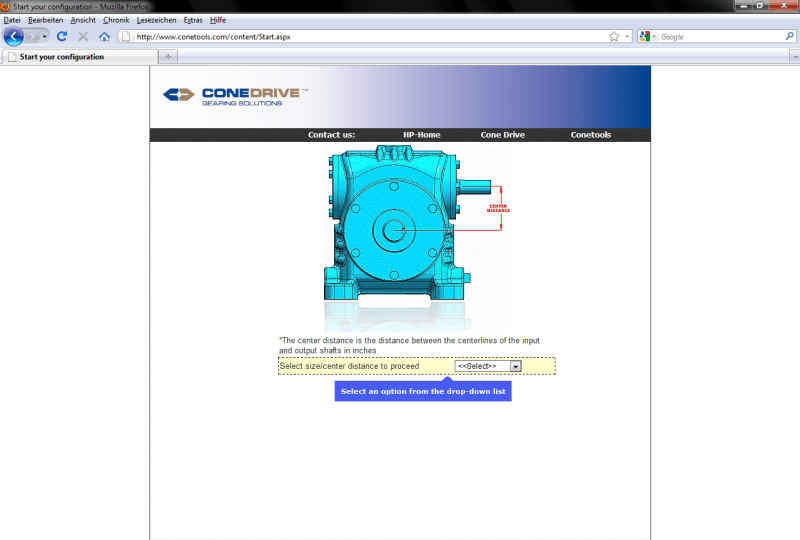800x540 pixels.
Task: Open the size/center distance Select dropdown
Action: [x=488, y=366]
